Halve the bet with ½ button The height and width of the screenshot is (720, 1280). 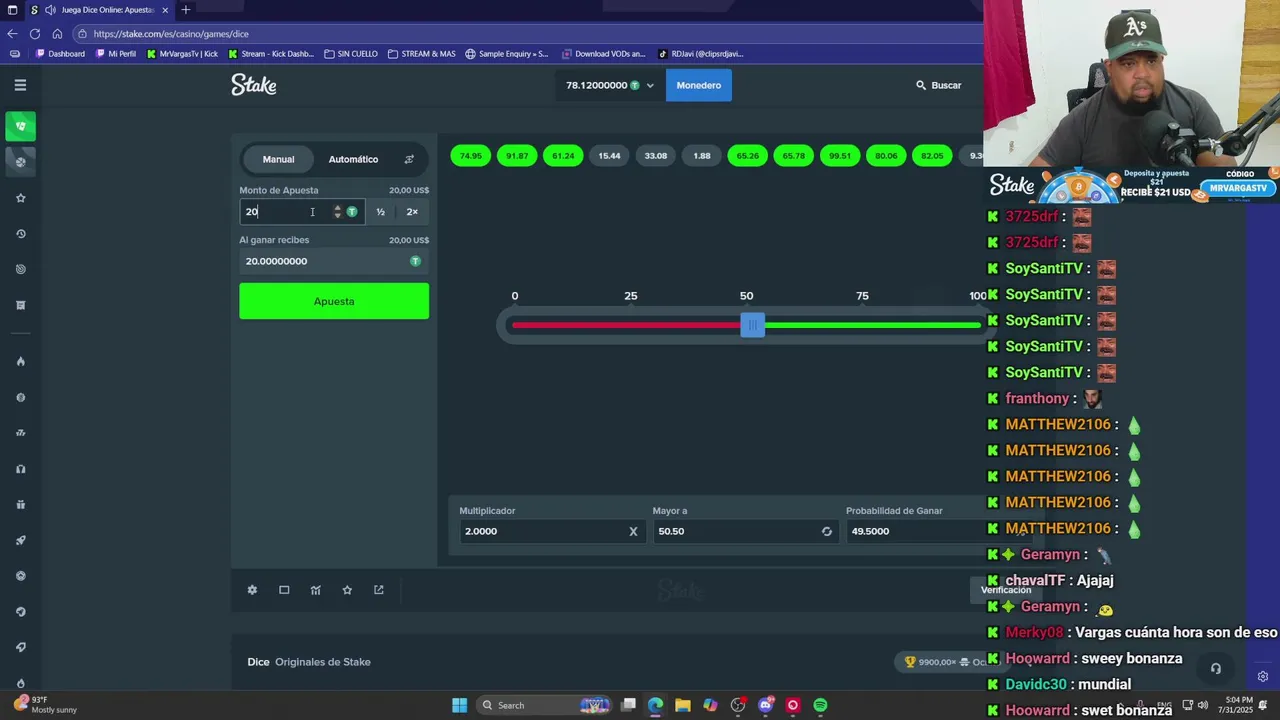click(380, 211)
